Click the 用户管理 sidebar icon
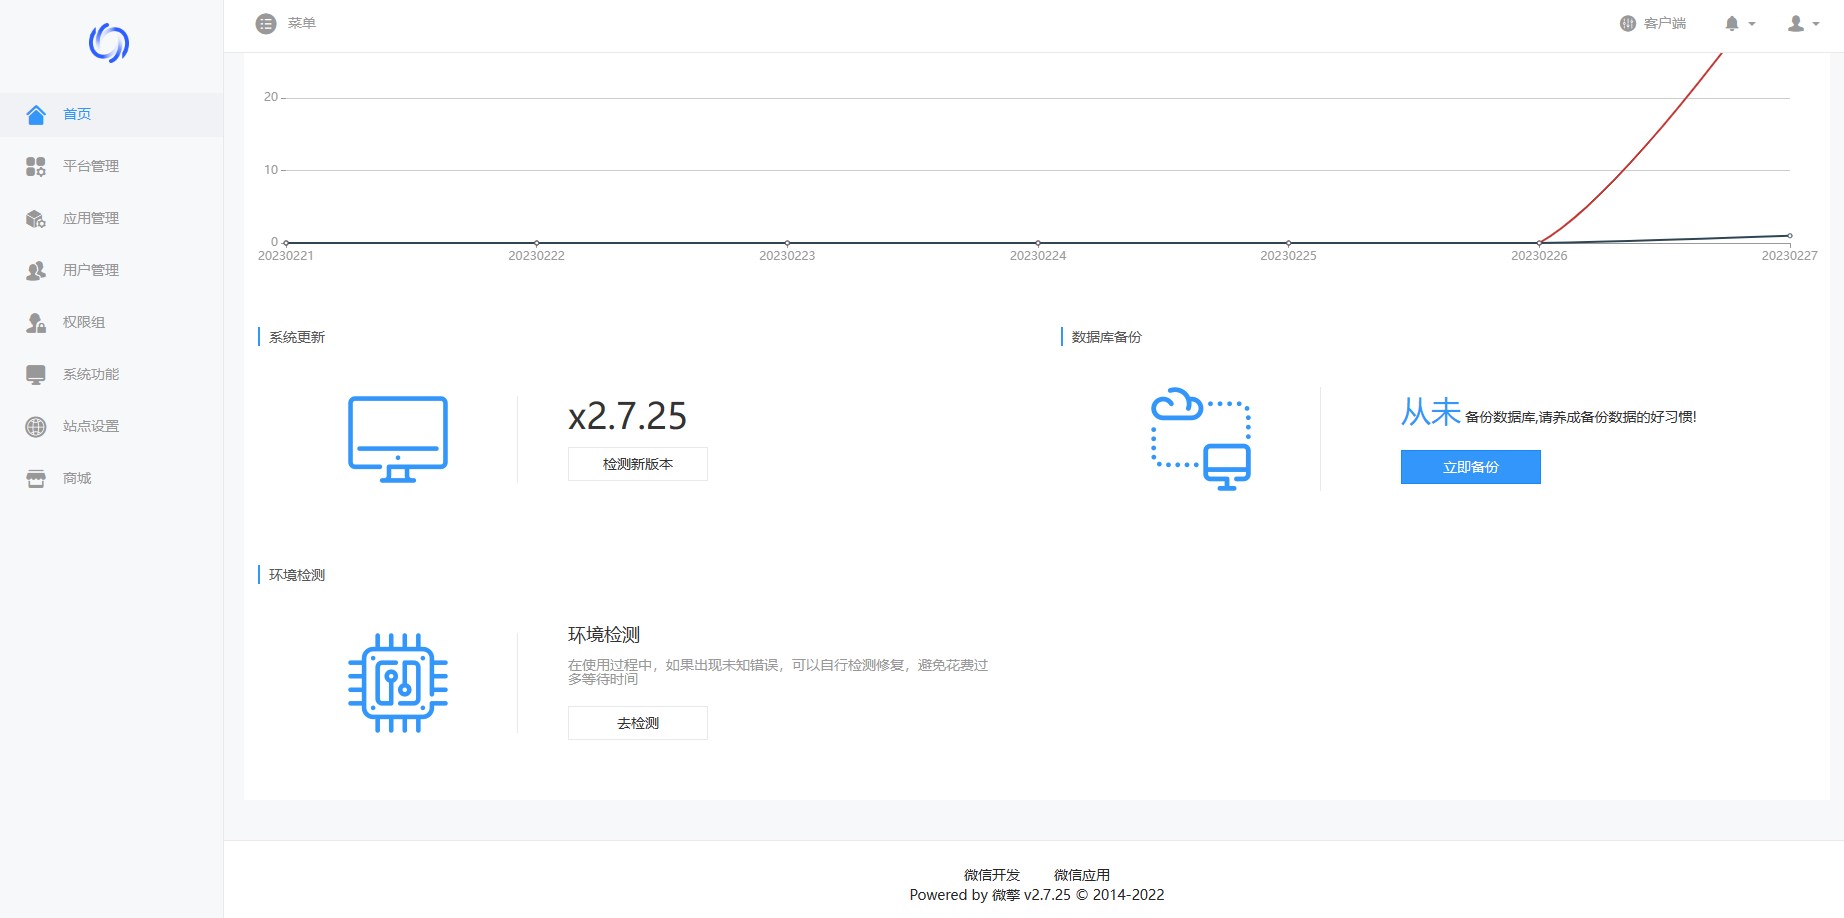 (x=36, y=270)
